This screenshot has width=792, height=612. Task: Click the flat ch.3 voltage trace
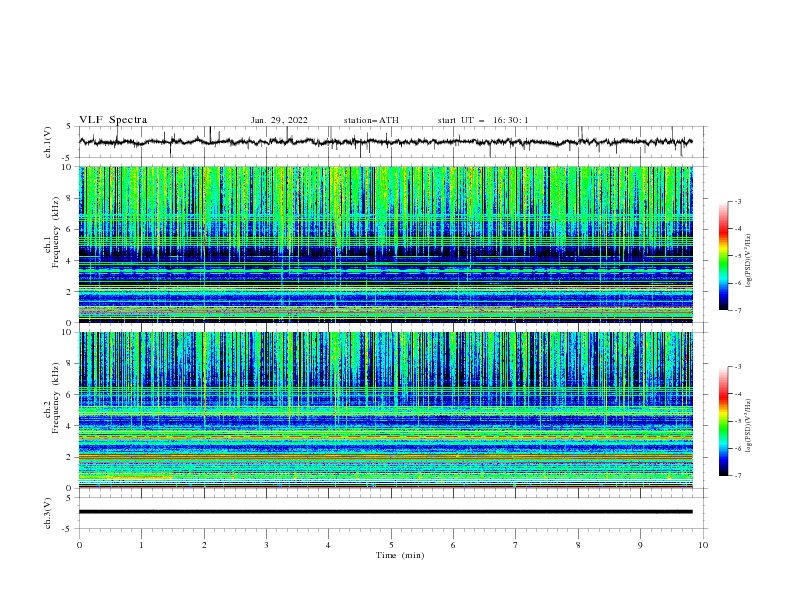coord(385,512)
